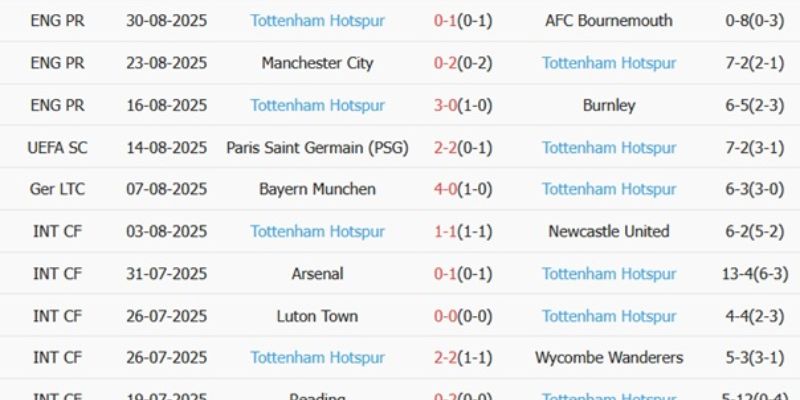
Task: Select the Ger LTC competition label
Action: pos(57,189)
